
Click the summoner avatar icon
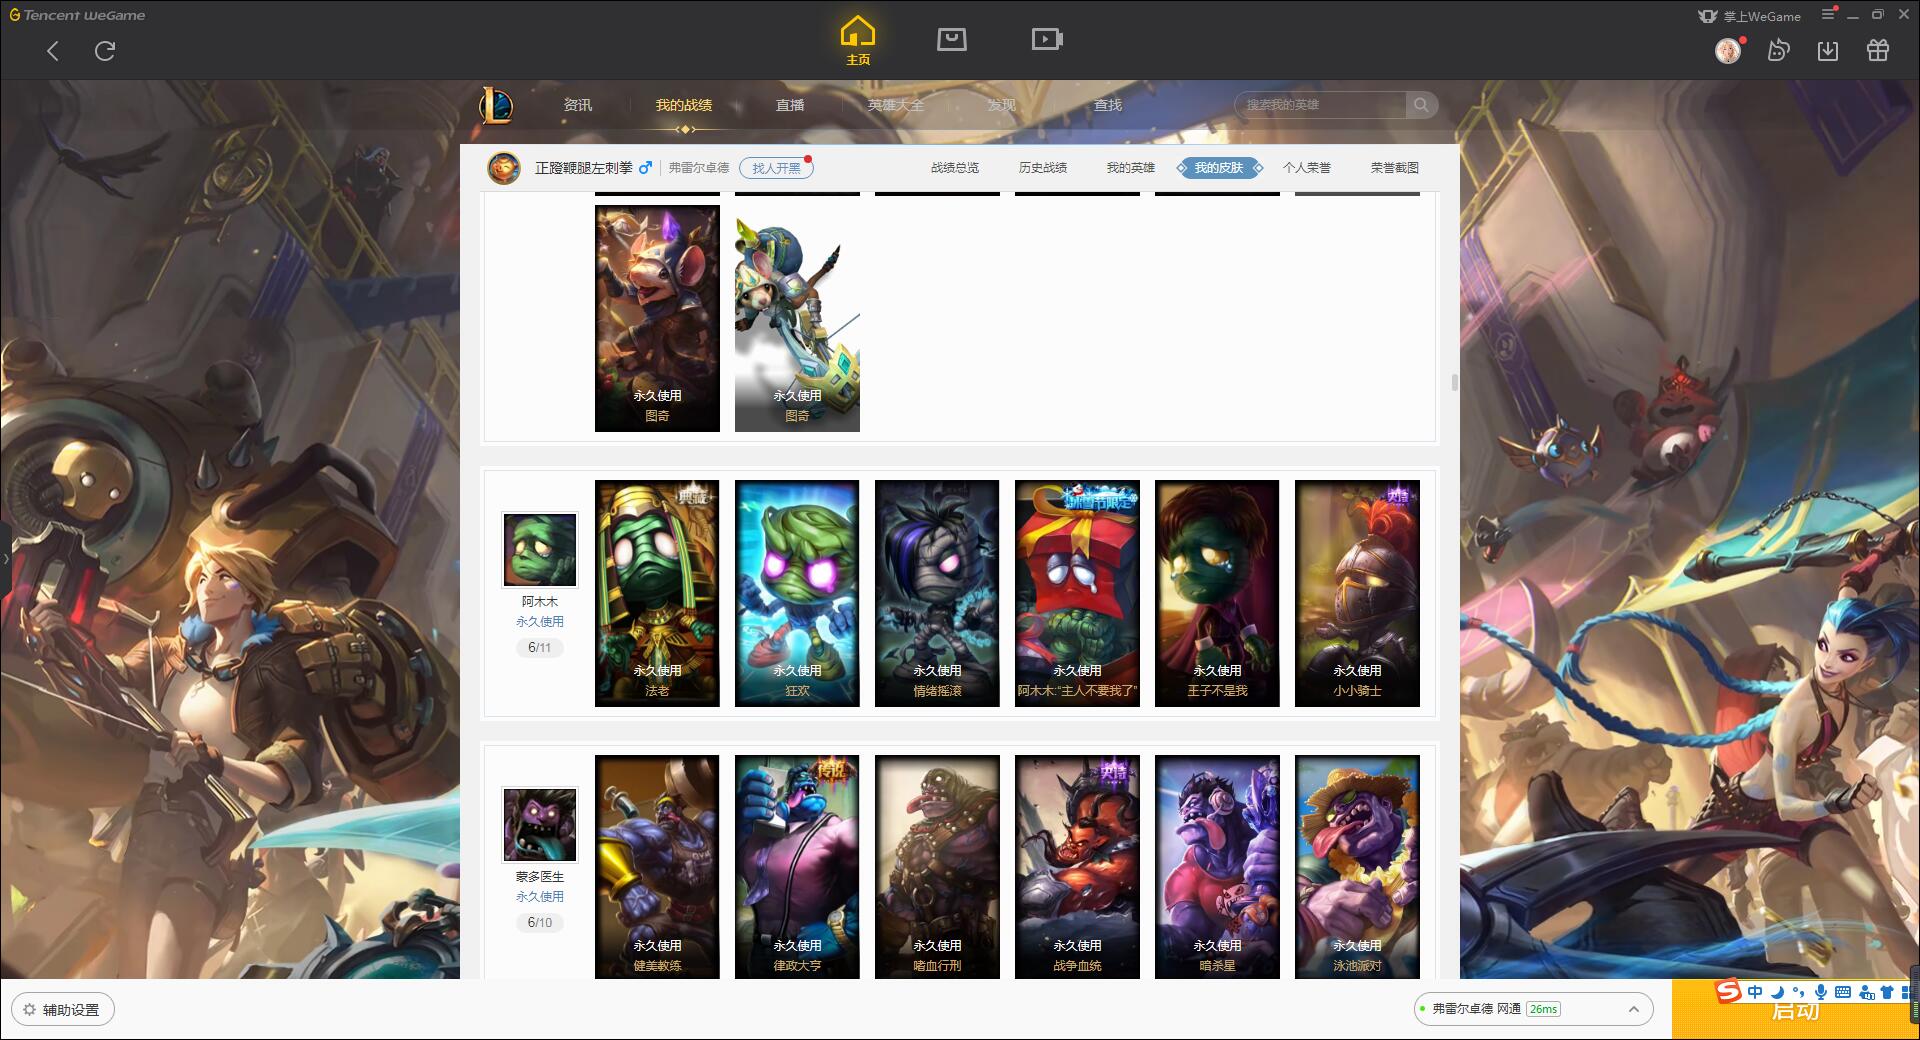504,167
